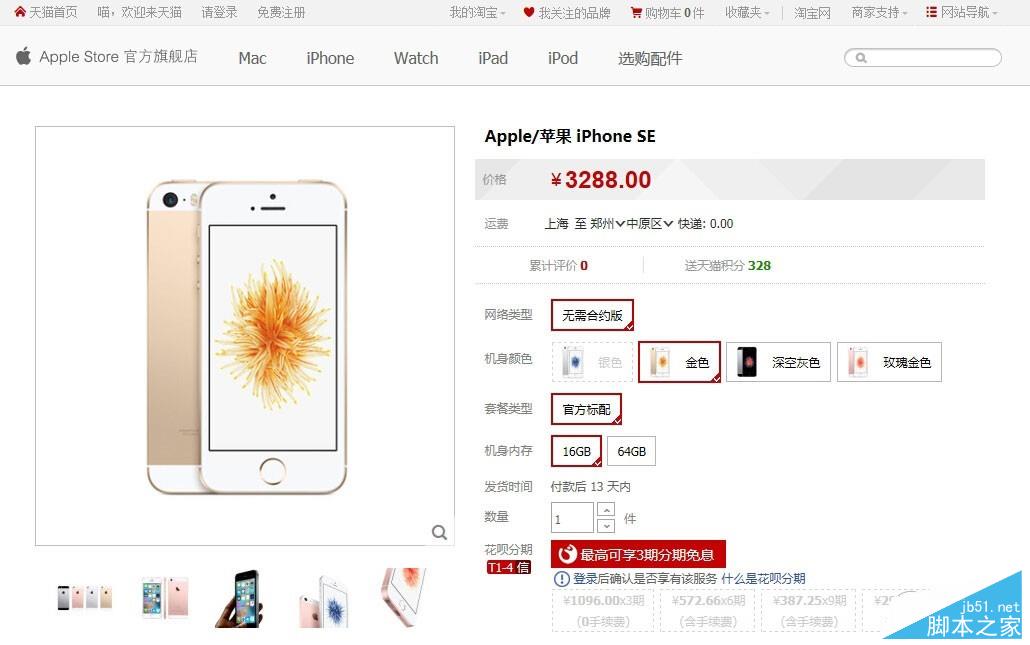Open the iPhone menu item
The height and width of the screenshot is (645, 1030).
(330, 58)
